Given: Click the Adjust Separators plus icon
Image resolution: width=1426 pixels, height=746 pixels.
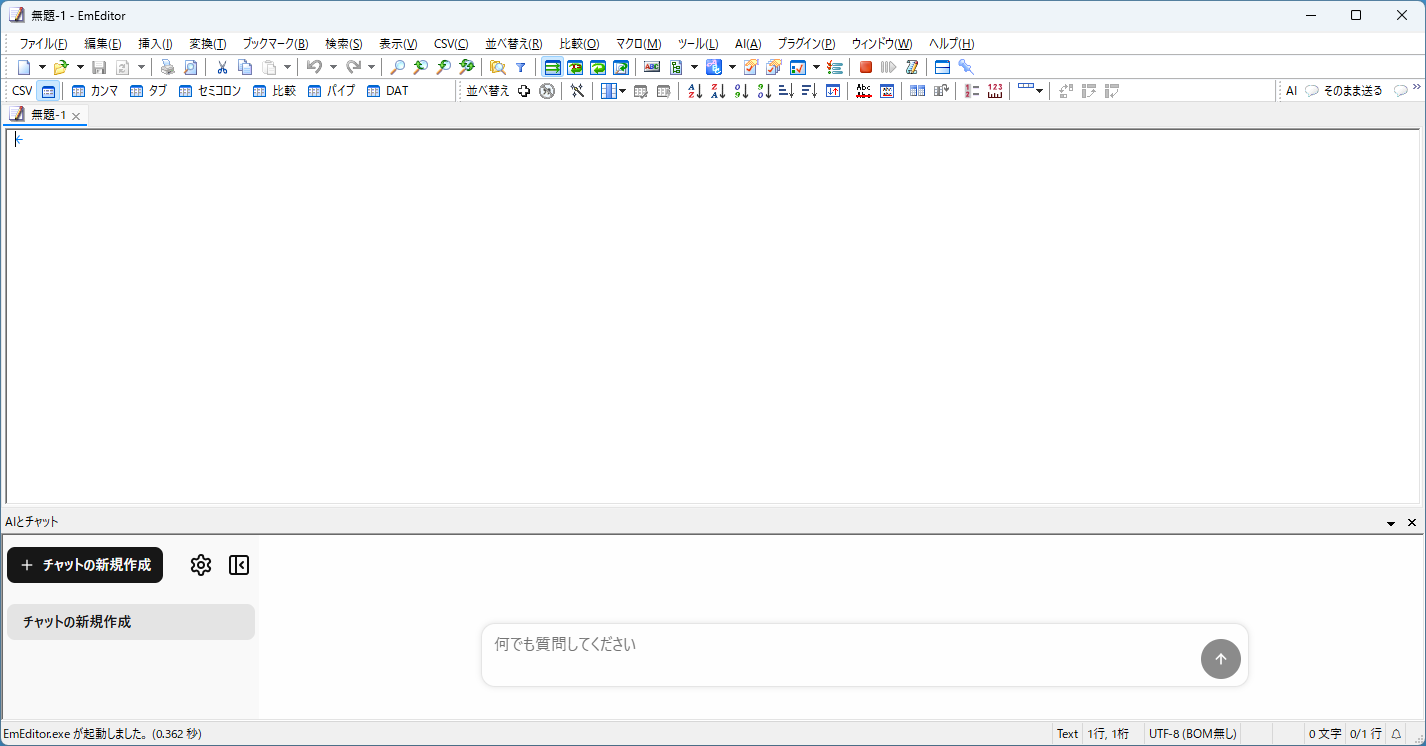Looking at the screenshot, I should [523, 91].
